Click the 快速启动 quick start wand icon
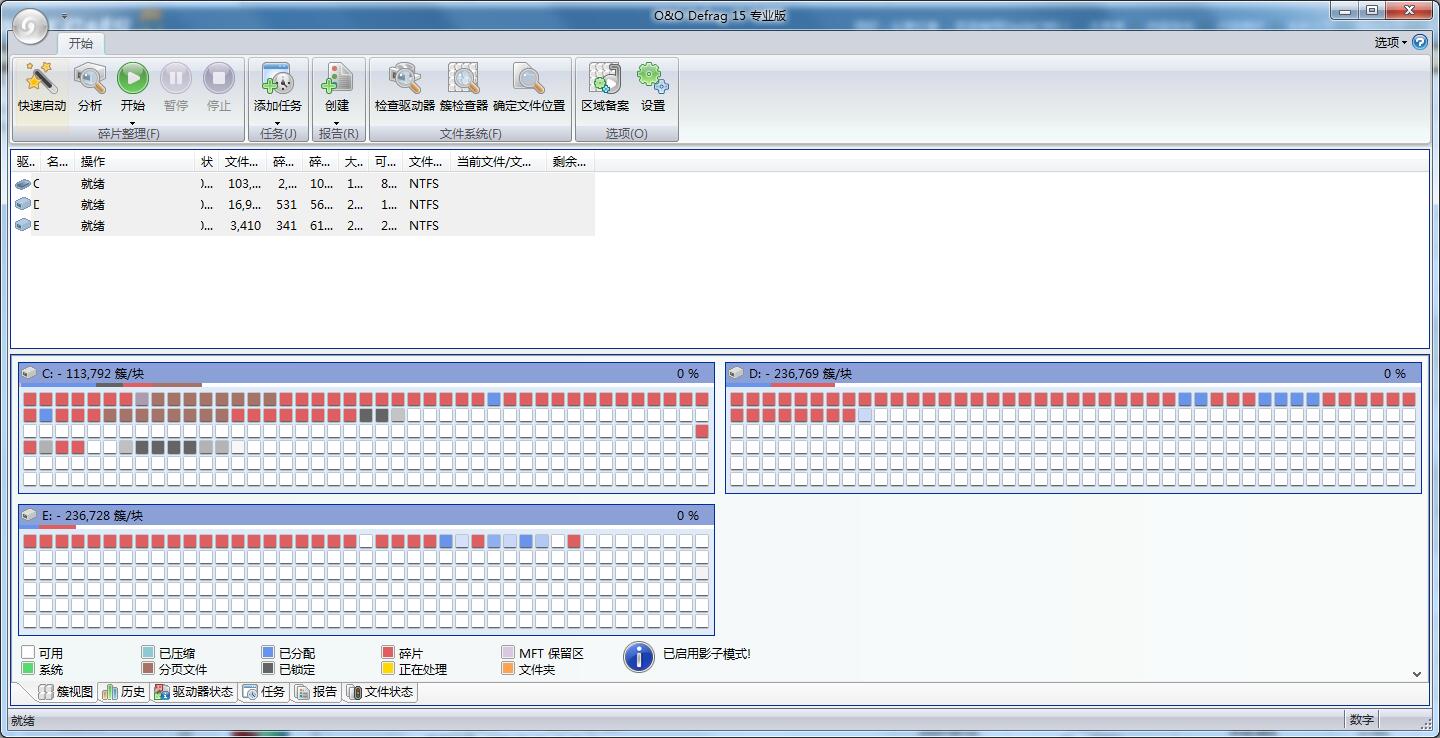Image resolution: width=1440 pixels, height=738 pixels. pos(41,79)
